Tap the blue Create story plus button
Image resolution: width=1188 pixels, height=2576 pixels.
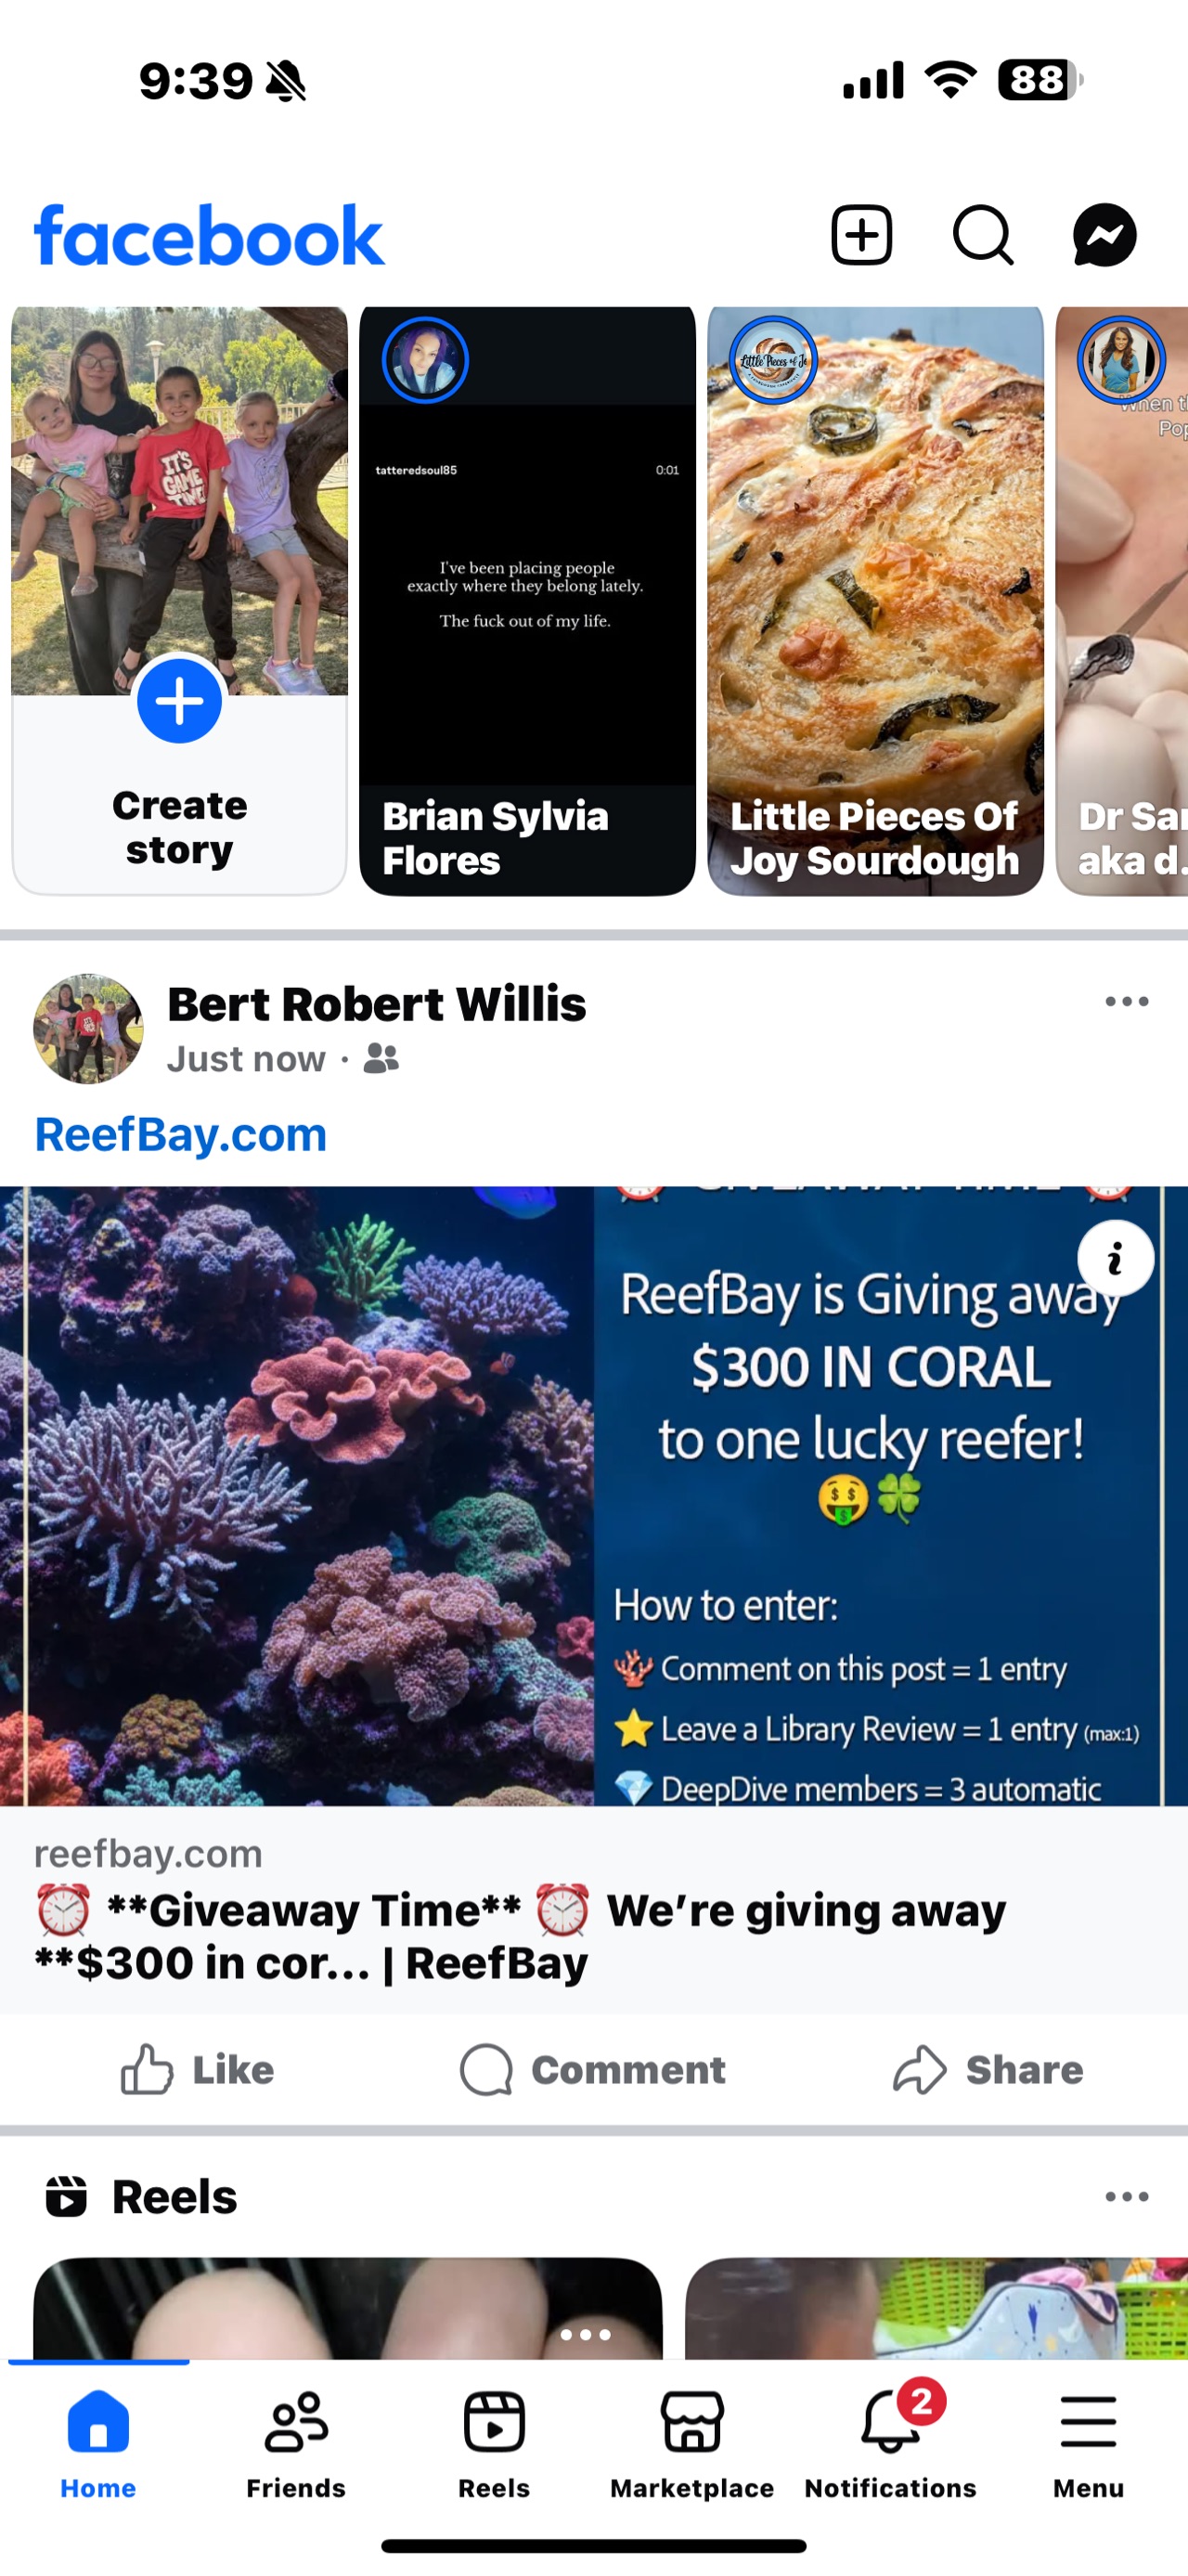pyautogui.click(x=179, y=700)
